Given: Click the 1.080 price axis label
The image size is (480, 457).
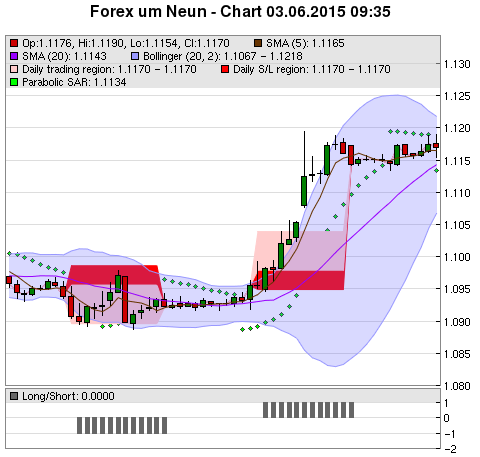Looking at the screenshot, I should tap(457, 386).
